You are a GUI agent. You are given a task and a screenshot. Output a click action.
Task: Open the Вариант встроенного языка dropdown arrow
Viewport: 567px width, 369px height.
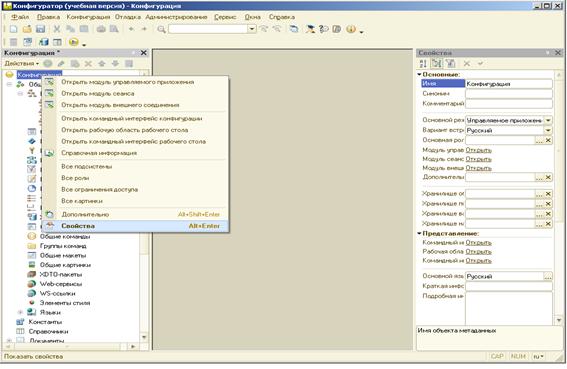[x=548, y=130]
